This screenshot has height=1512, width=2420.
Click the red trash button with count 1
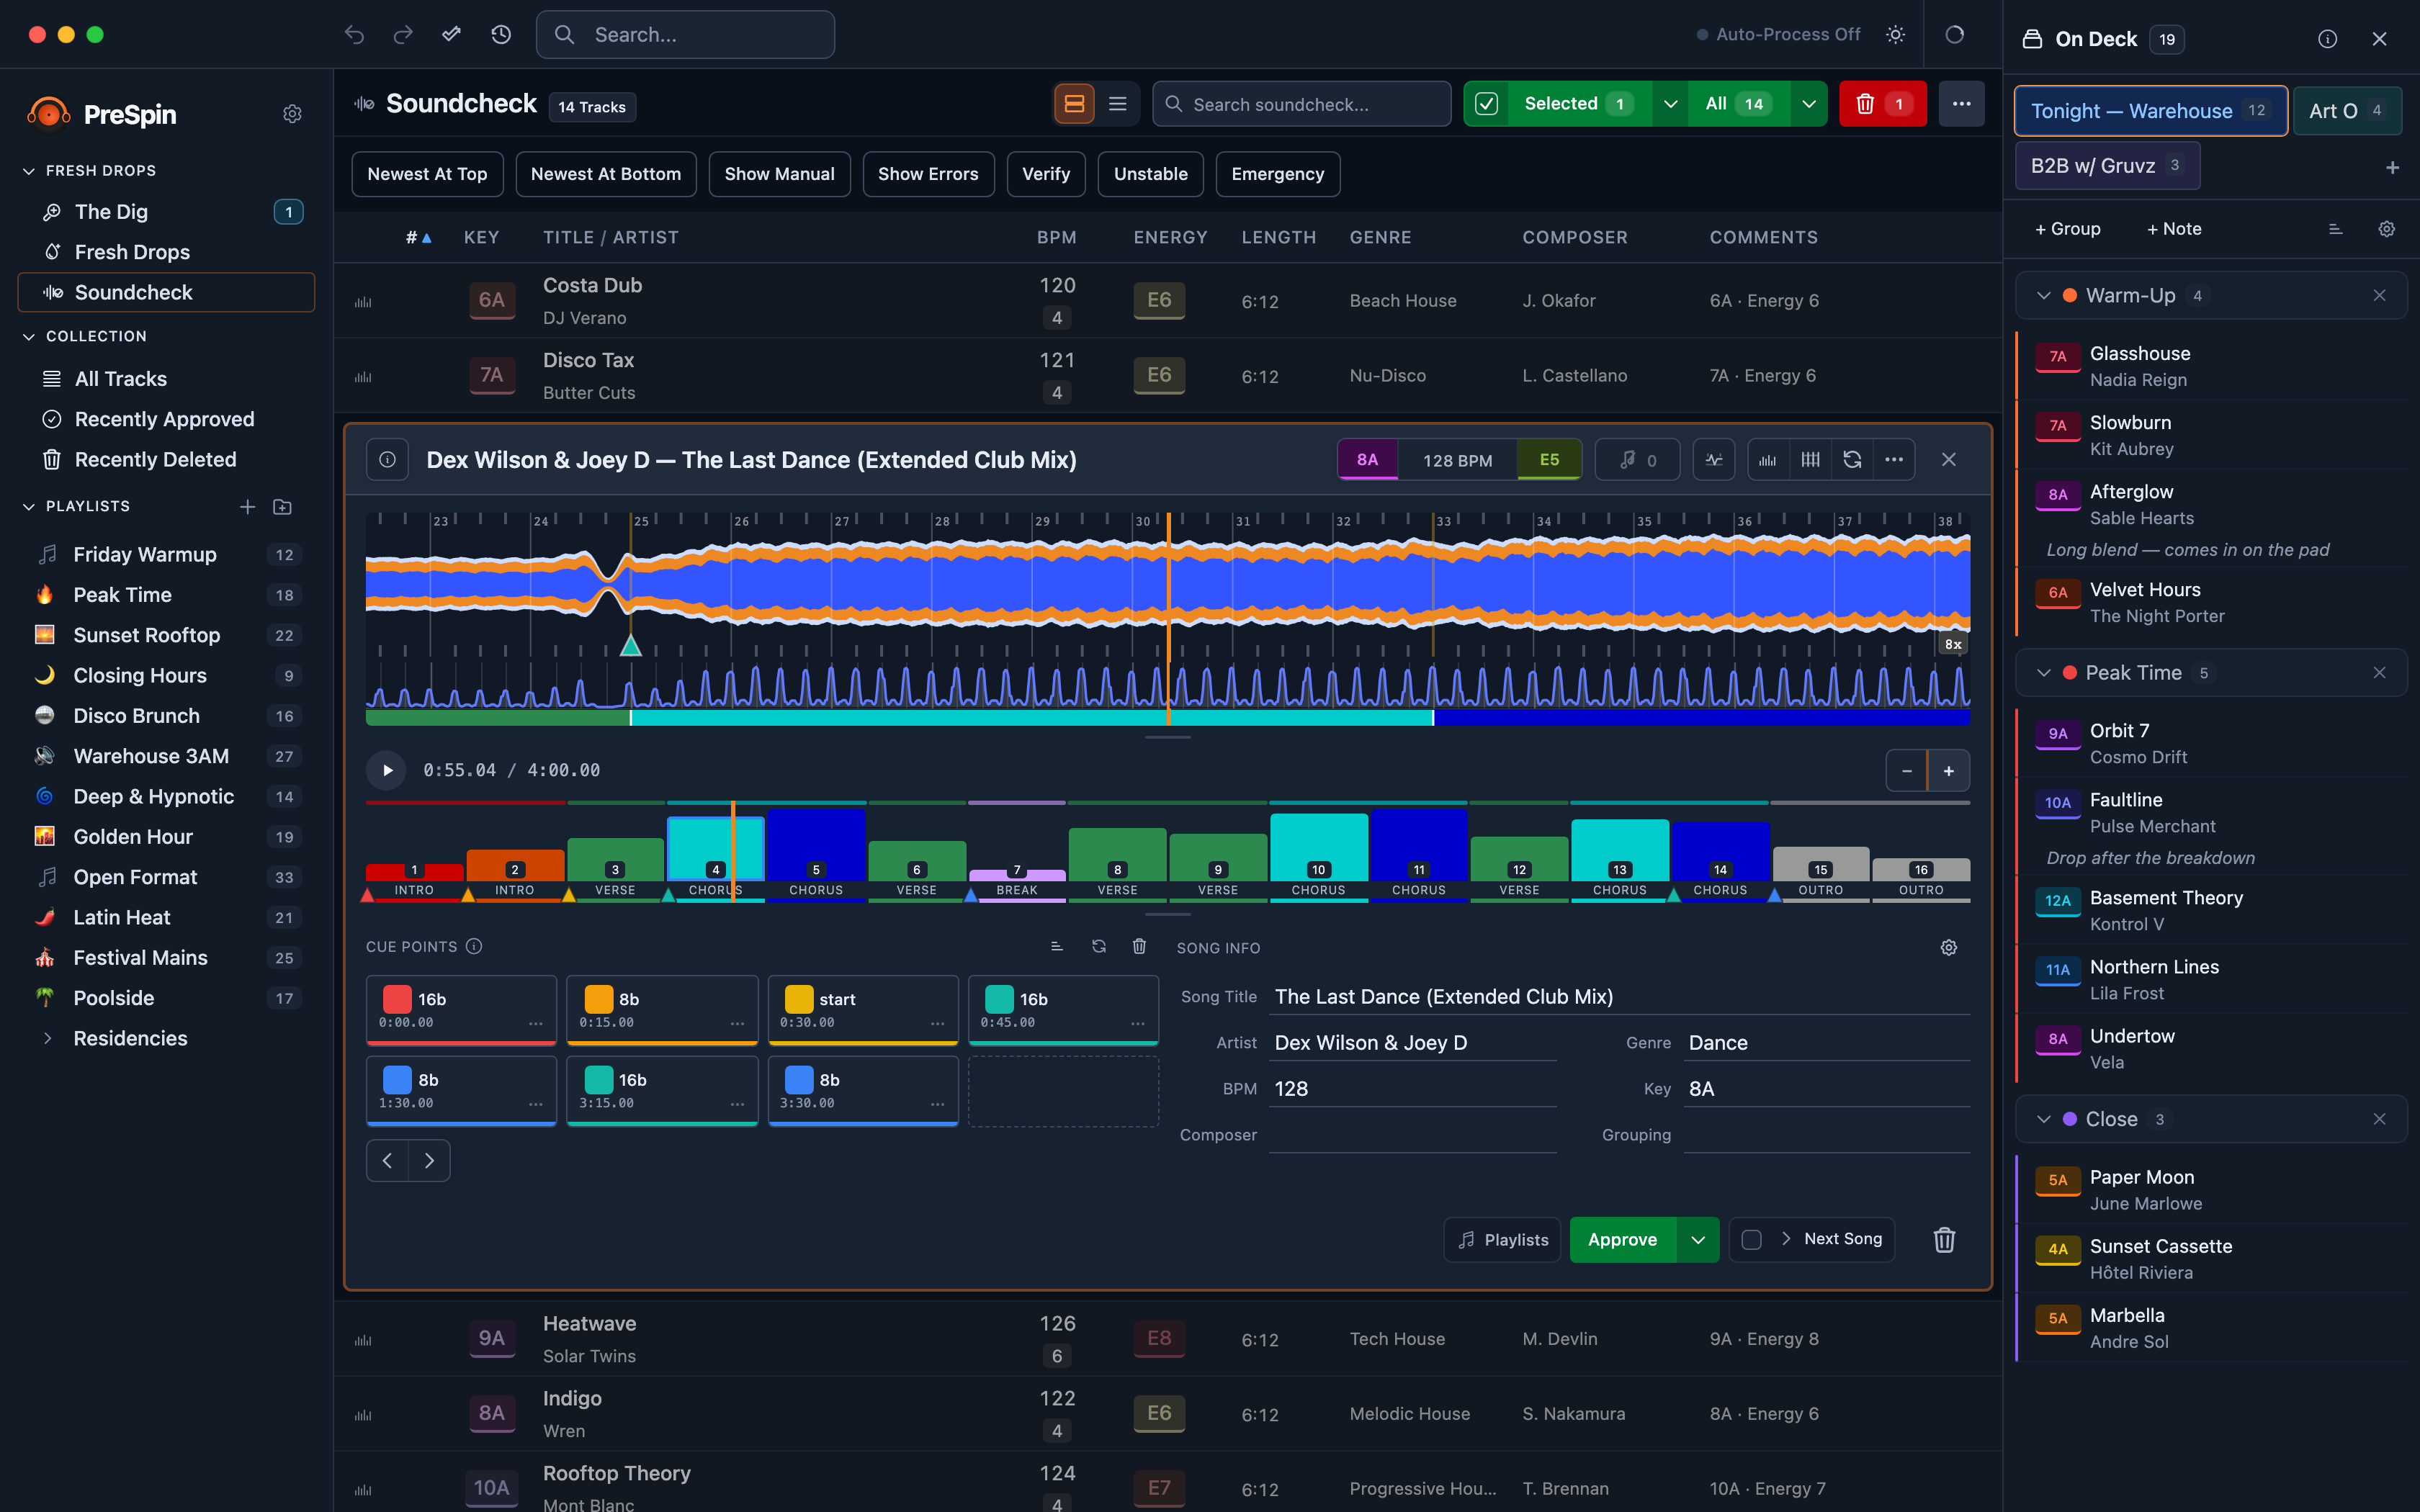point(1882,104)
